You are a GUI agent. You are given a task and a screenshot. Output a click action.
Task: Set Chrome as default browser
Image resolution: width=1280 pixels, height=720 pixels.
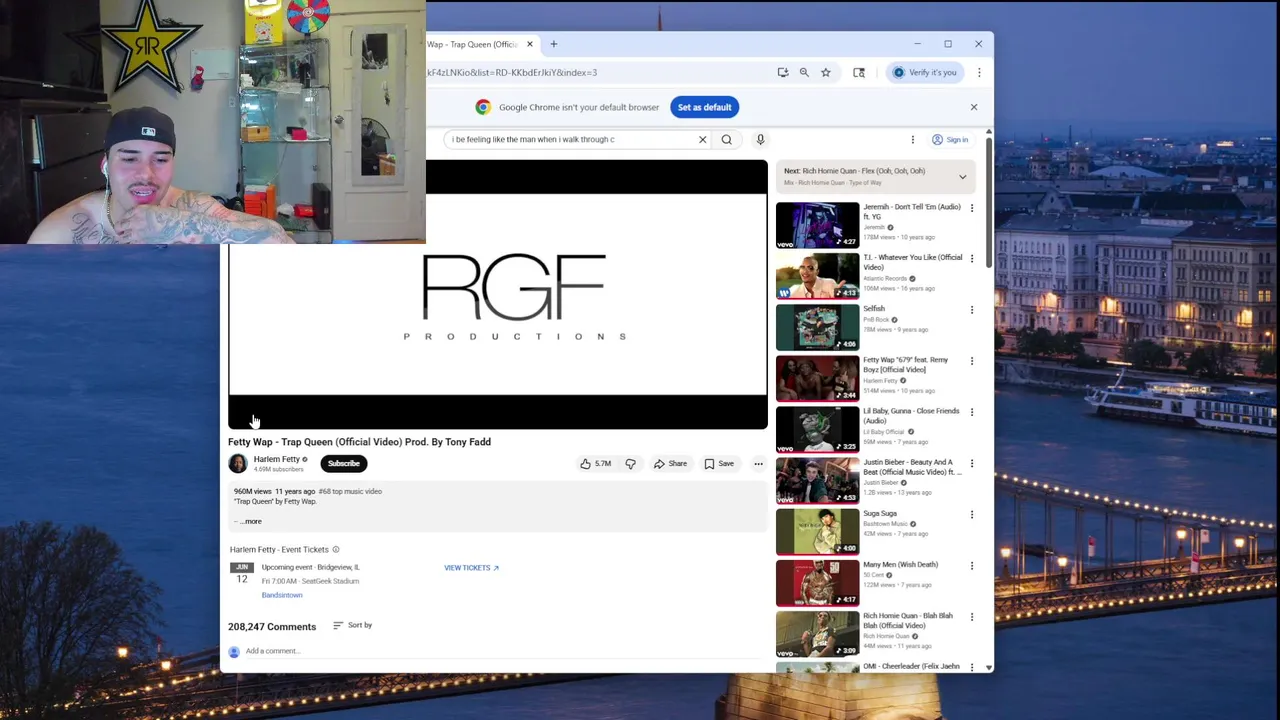coord(705,107)
